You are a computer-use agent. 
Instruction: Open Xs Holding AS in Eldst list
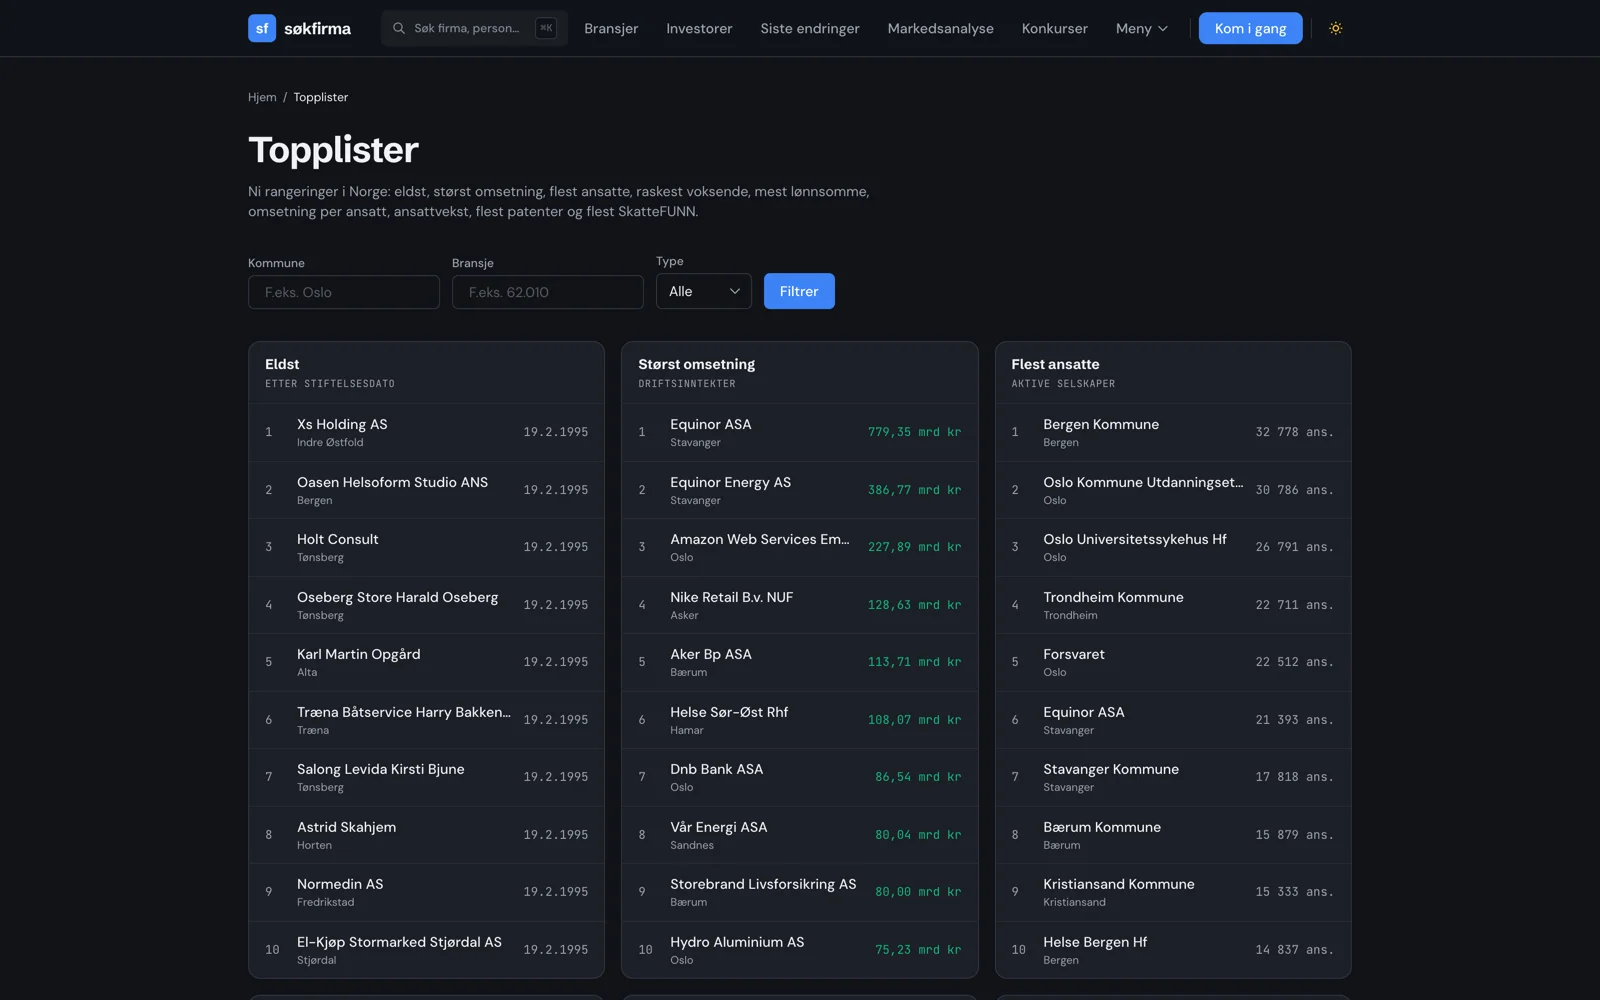[x=426, y=432]
